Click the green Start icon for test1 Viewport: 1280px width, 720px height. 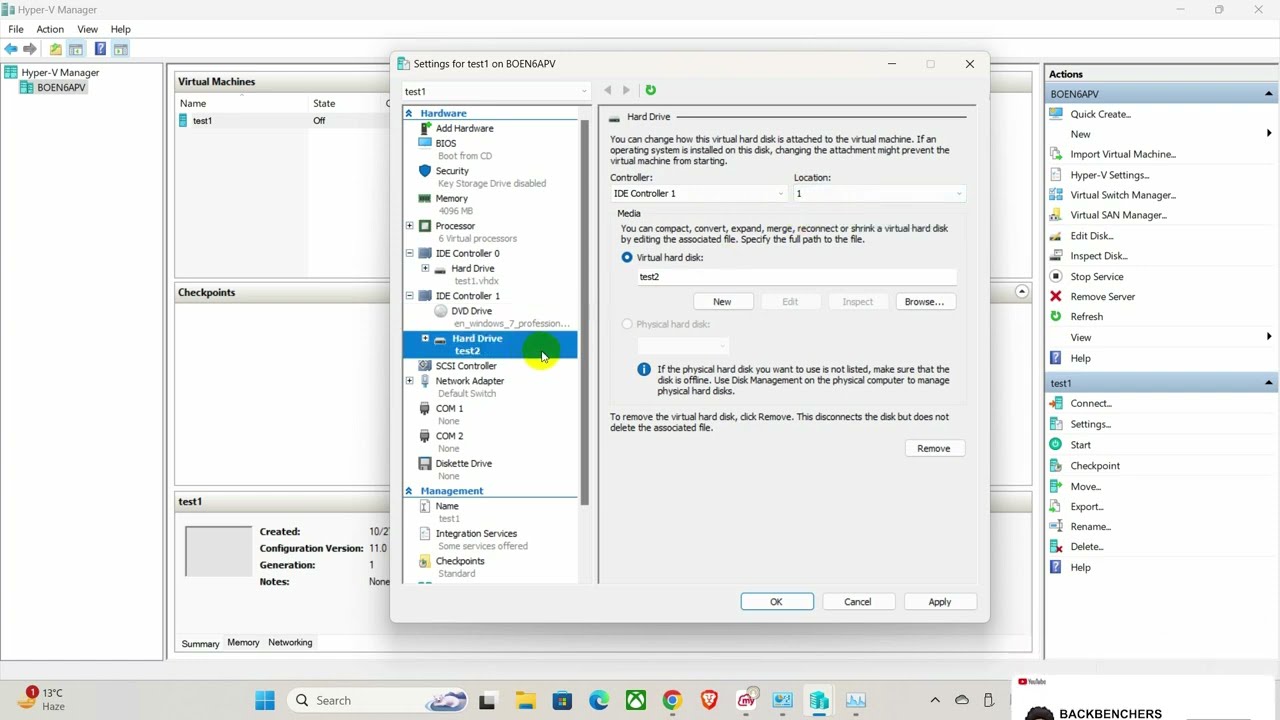[x=1056, y=444]
